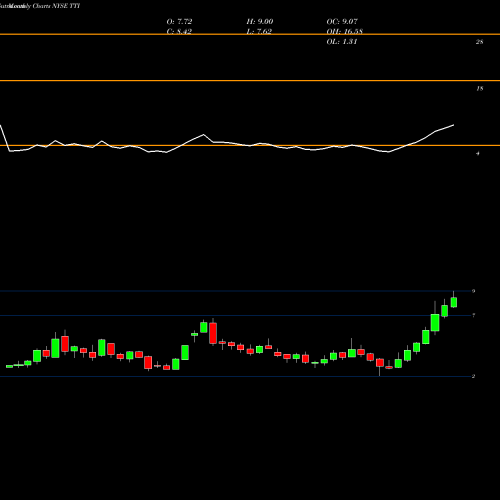
Task: Click the OL: 1.31 reading
Action: coord(342,42)
